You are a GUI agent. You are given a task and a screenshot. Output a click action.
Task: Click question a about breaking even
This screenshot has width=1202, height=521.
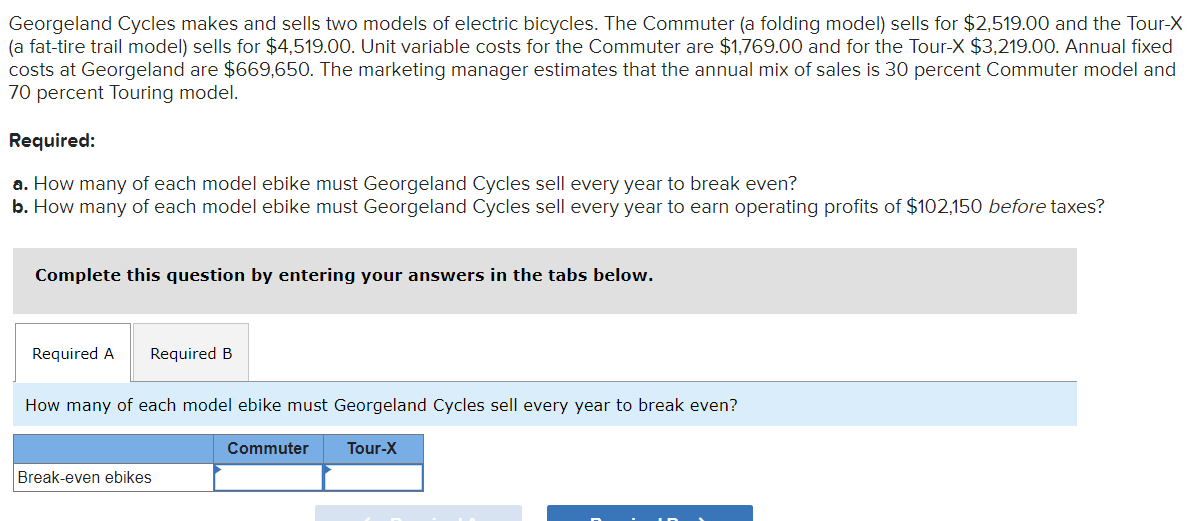[x=404, y=184]
